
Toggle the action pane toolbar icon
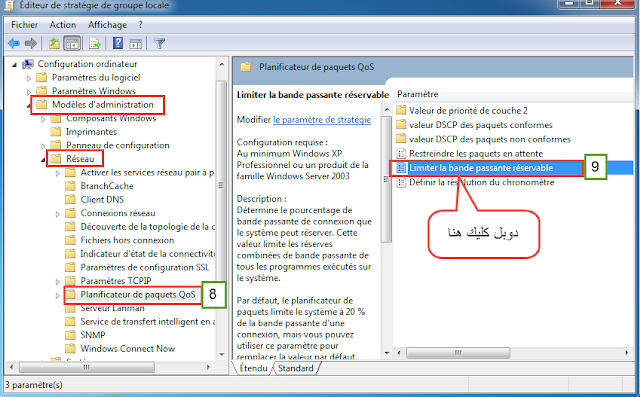(x=136, y=43)
